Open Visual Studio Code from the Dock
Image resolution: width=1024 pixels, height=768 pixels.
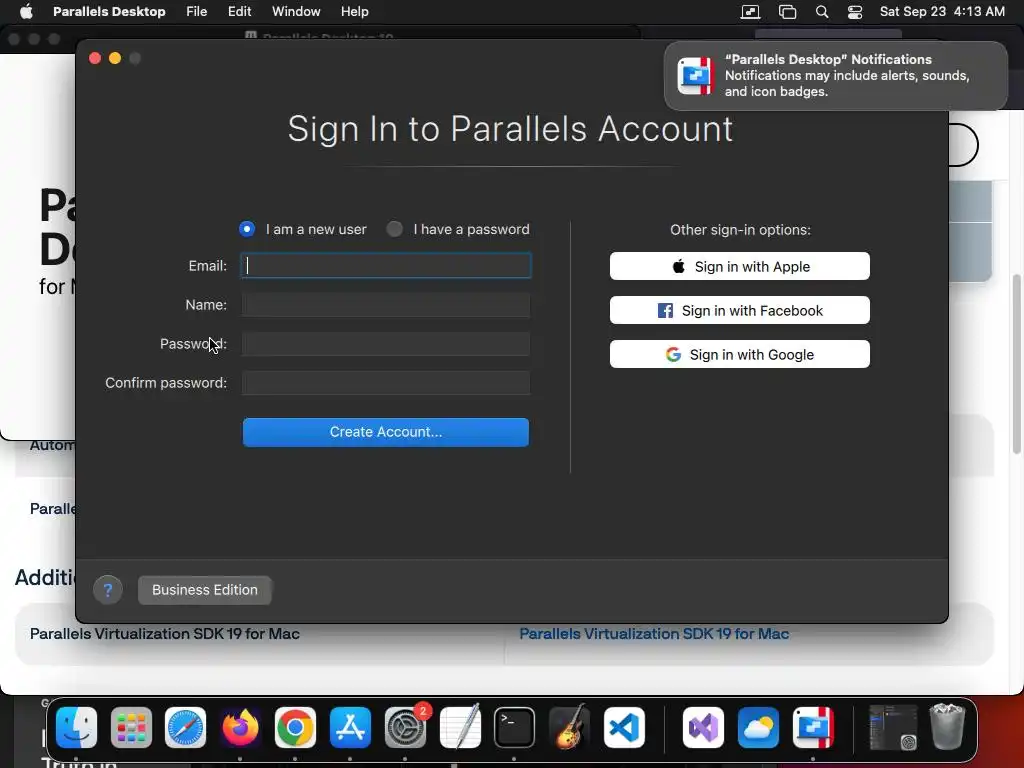[x=624, y=728]
